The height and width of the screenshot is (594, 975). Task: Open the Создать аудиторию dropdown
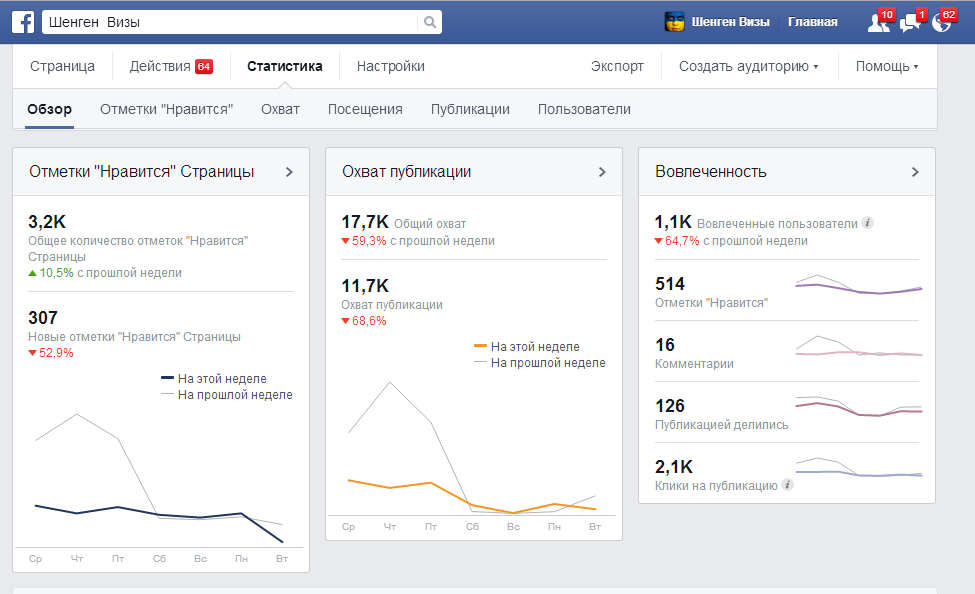click(748, 67)
